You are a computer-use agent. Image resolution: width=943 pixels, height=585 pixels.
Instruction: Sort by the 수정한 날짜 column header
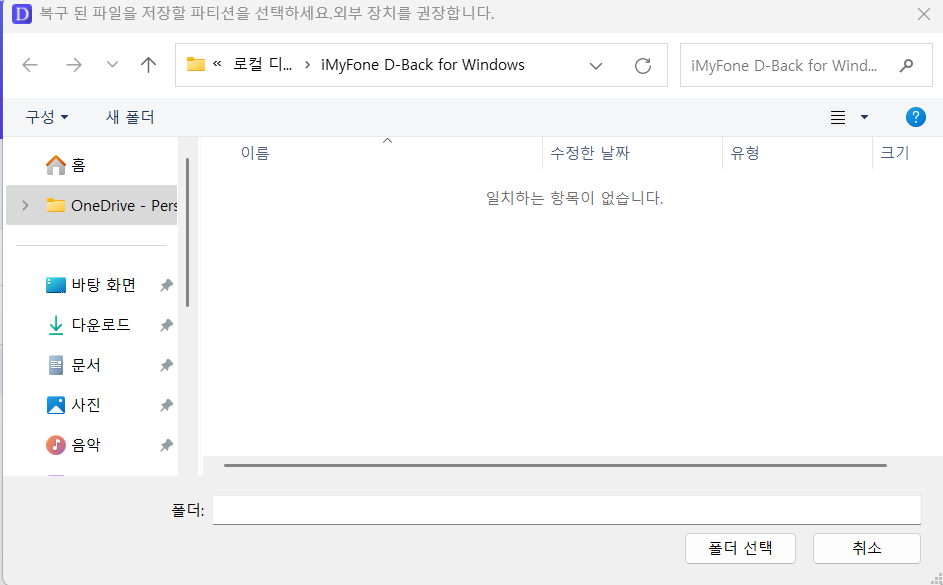click(633, 153)
